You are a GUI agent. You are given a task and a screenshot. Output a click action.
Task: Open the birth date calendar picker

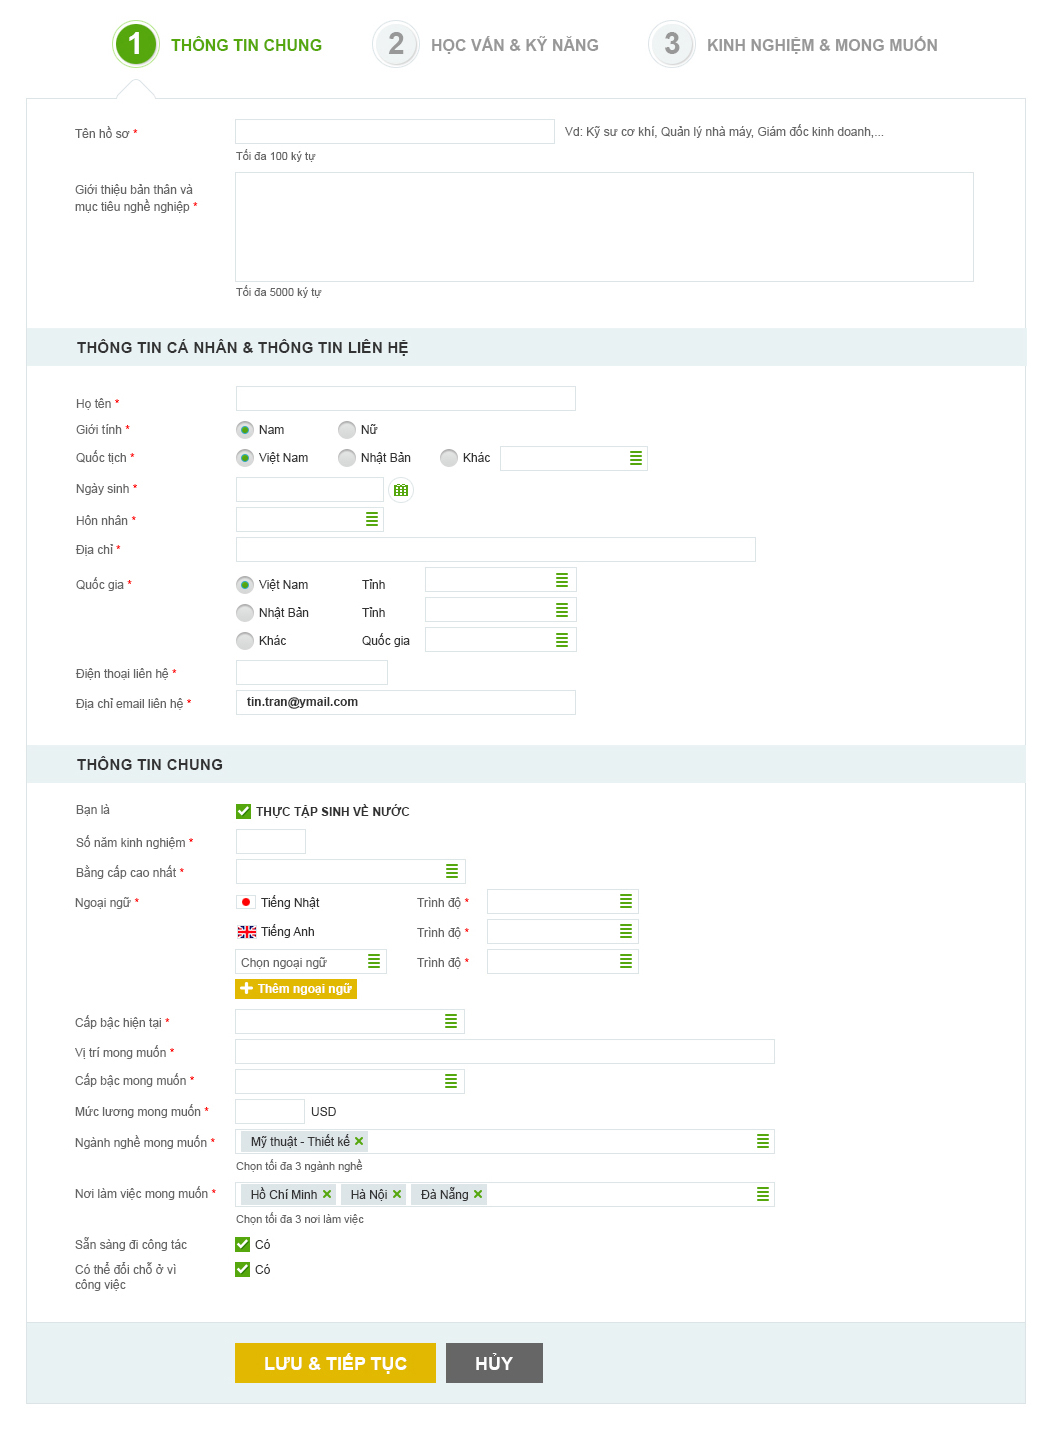pos(400,490)
